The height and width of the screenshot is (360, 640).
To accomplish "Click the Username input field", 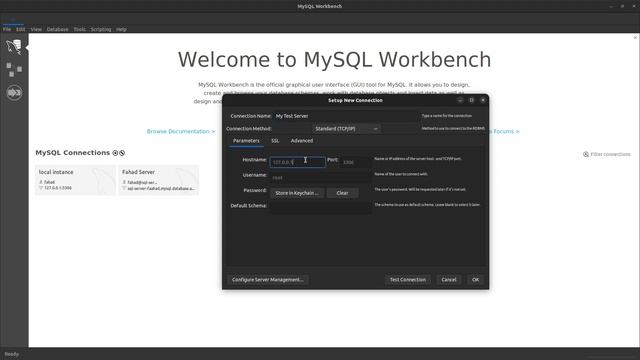I will [320, 178].
